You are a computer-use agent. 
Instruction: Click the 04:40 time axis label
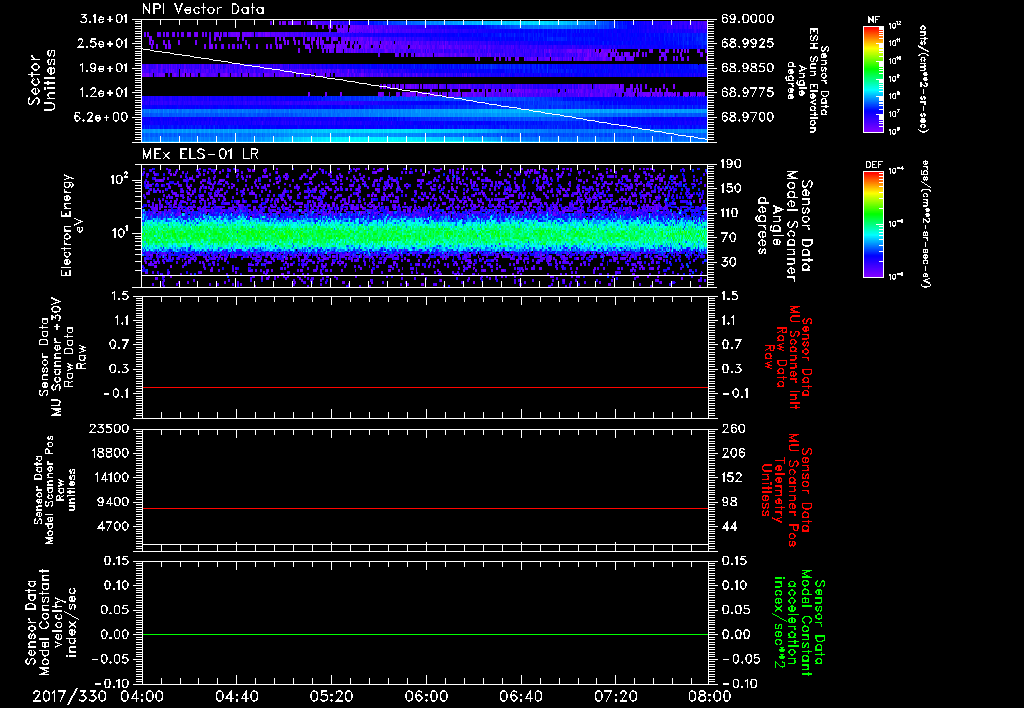pyautogui.click(x=237, y=696)
